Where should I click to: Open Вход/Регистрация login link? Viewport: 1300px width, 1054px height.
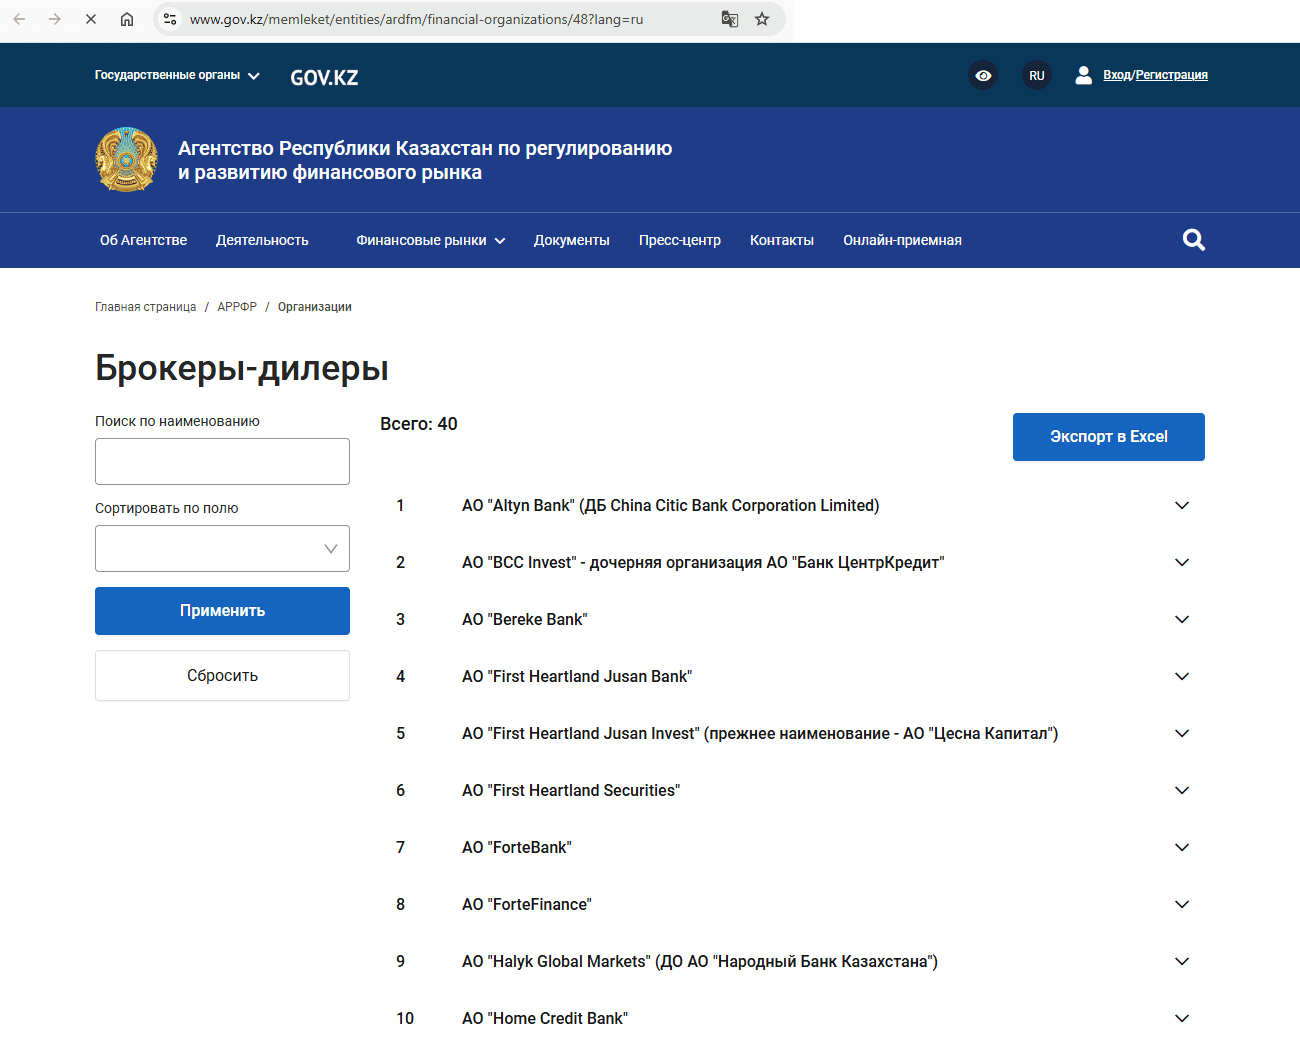tap(1155, 75)
